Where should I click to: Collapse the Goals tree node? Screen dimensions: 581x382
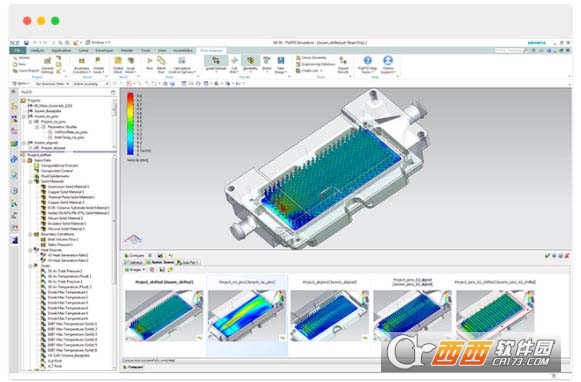(x=31, y=266)
